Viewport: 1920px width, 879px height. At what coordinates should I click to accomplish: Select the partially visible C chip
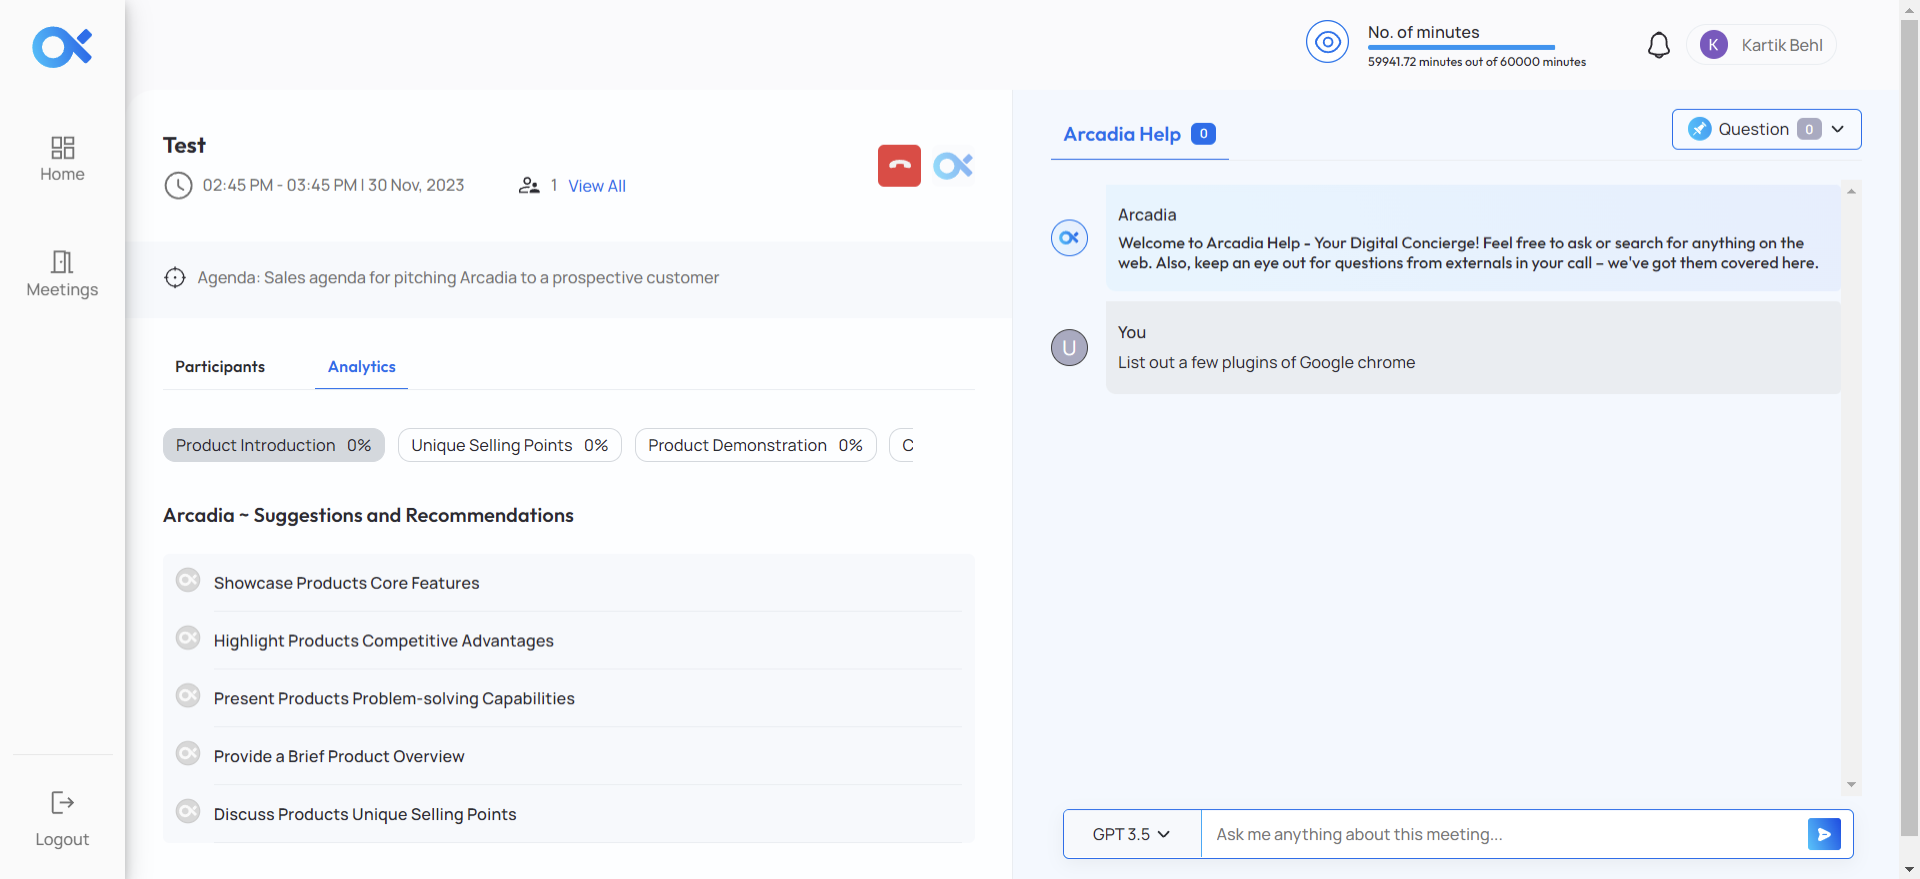(x=902, y=445)
